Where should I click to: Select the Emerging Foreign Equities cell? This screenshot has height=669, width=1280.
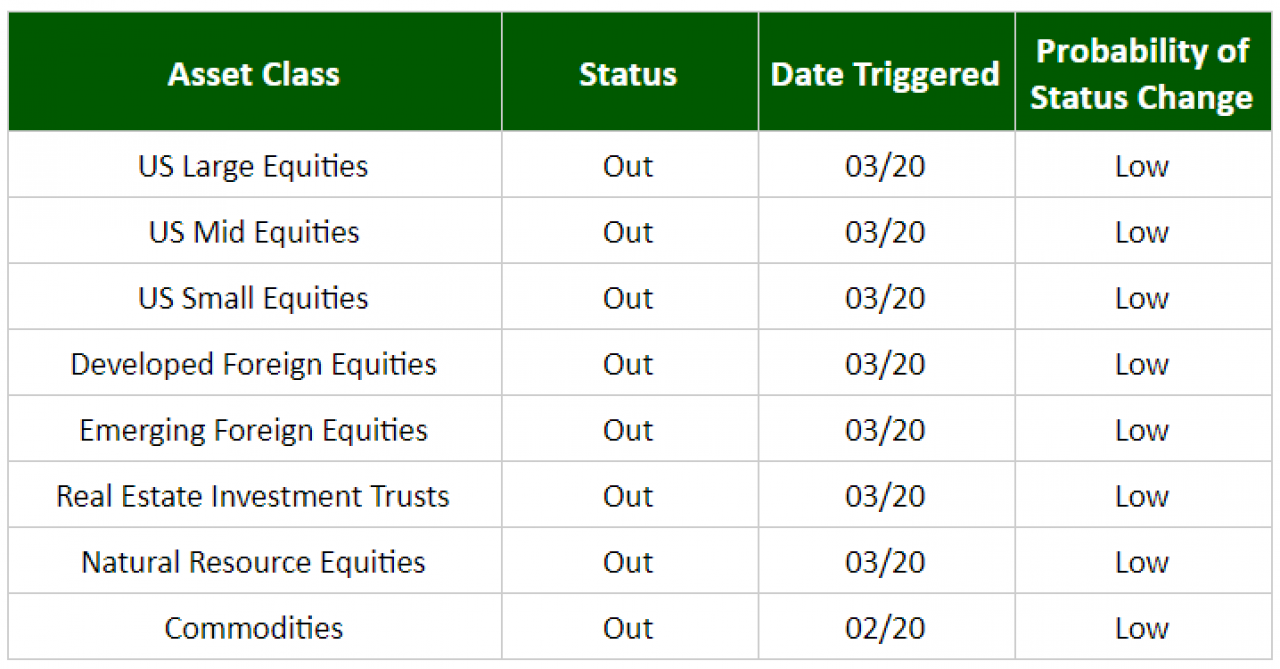(254, 430)
